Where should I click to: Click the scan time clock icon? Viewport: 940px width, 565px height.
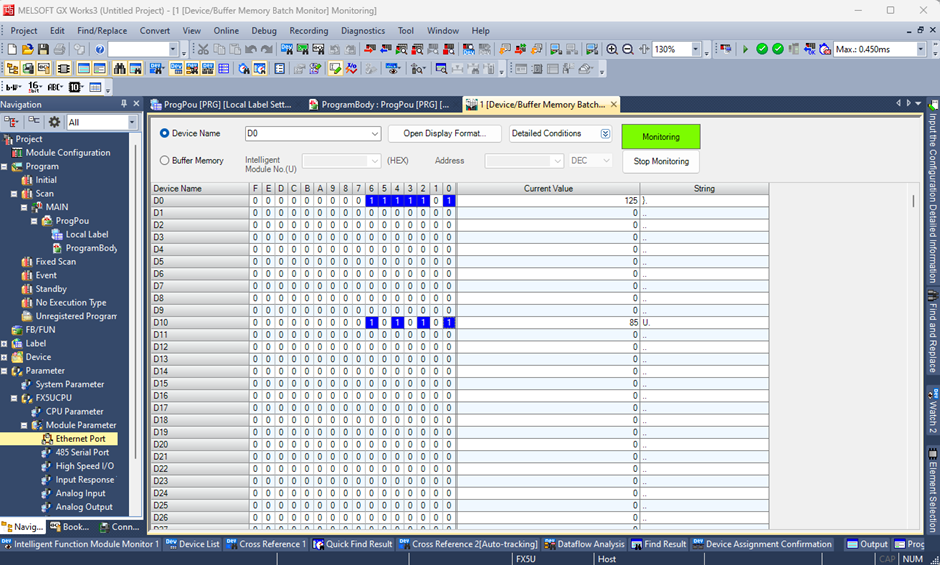(825, 49)
